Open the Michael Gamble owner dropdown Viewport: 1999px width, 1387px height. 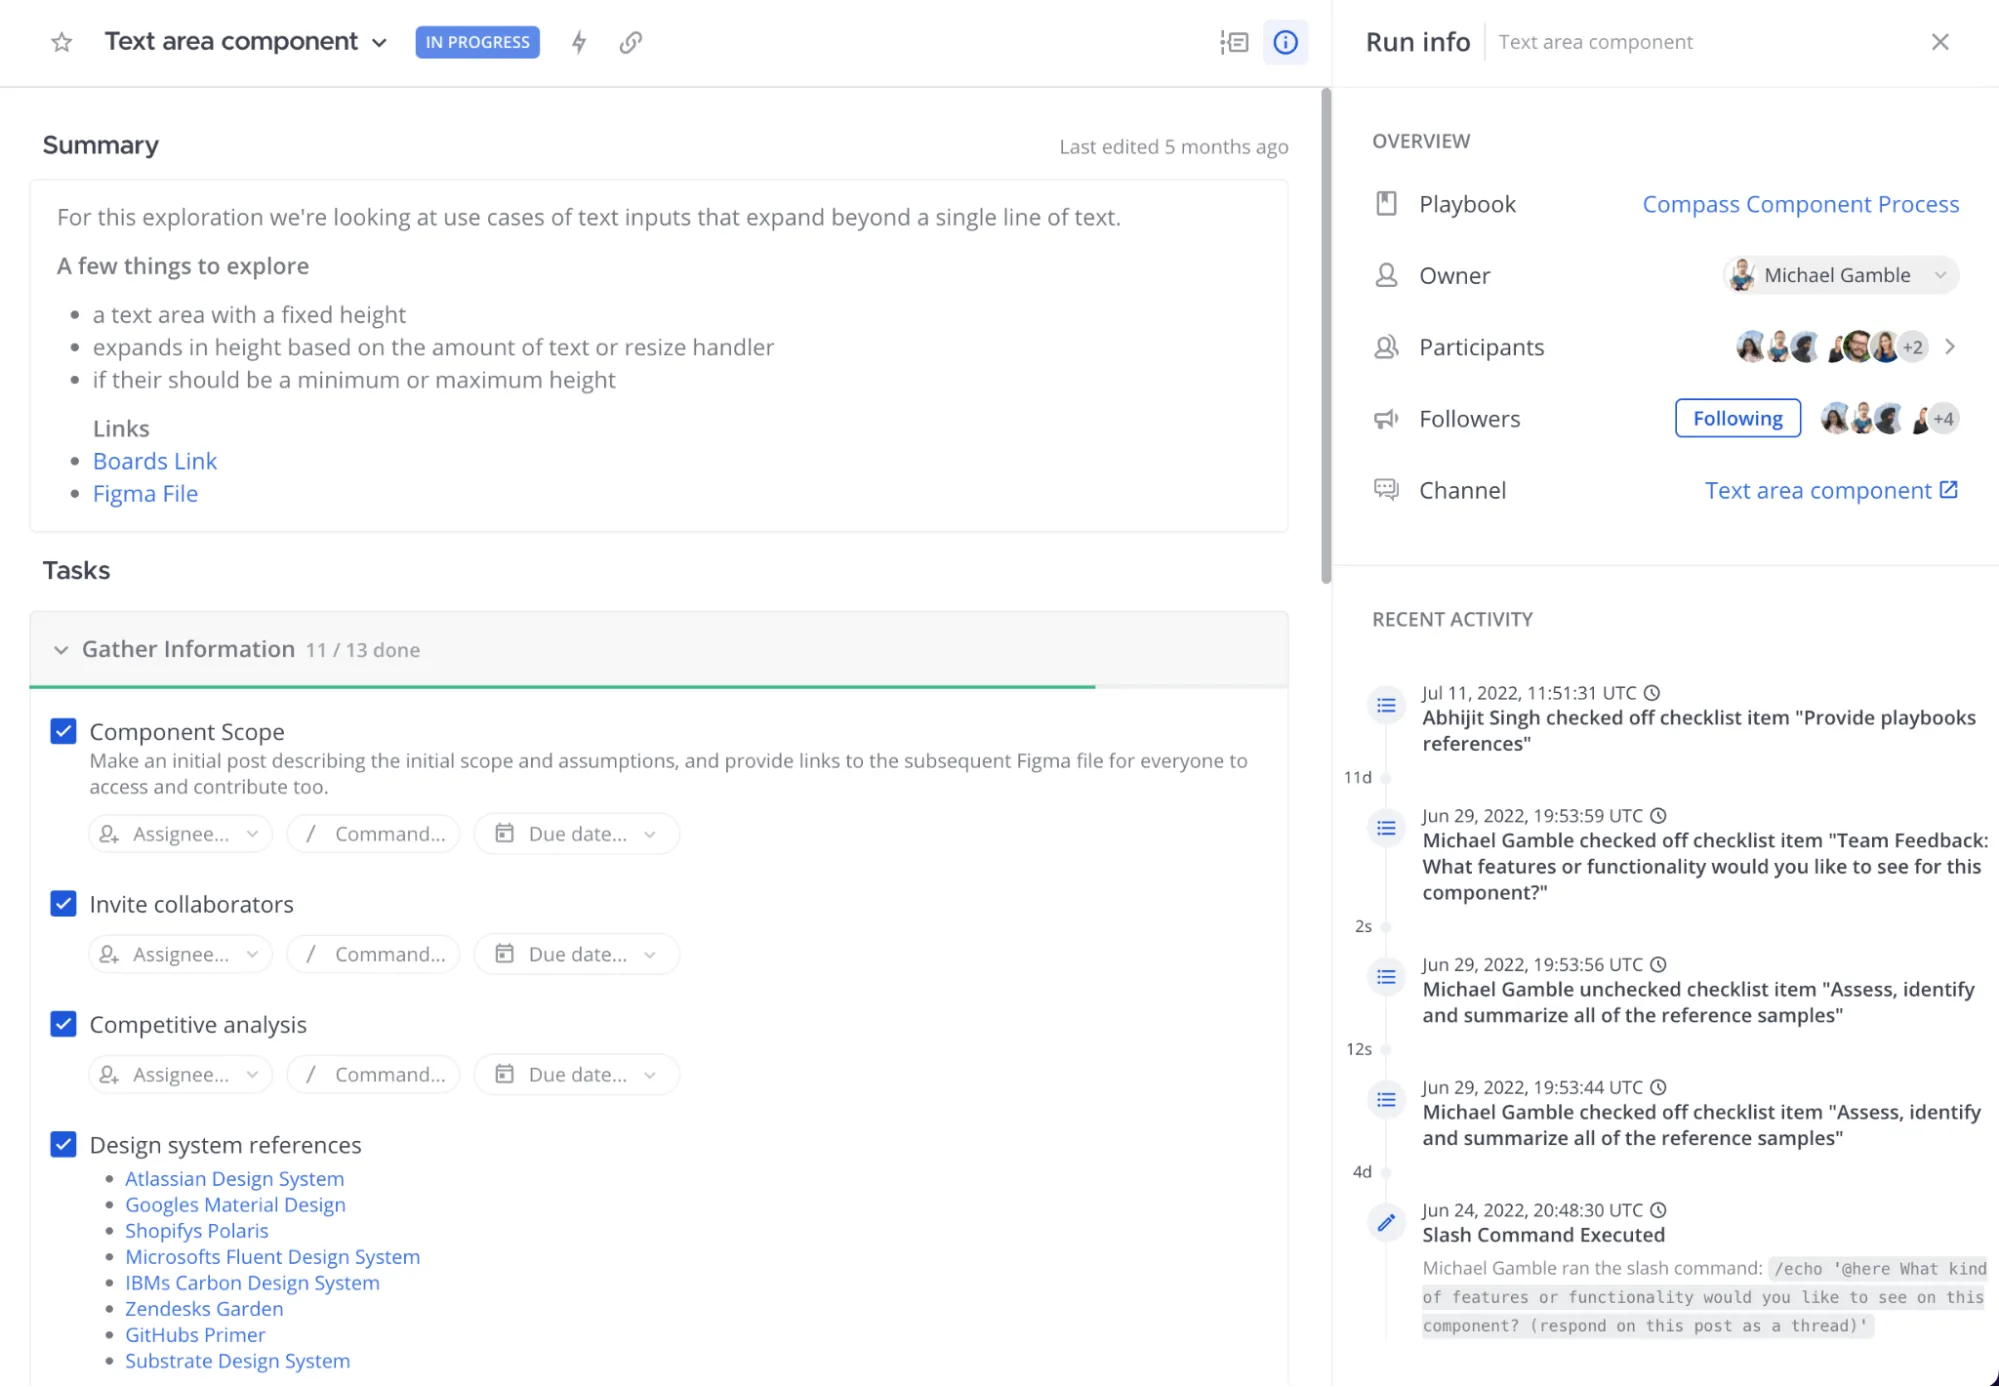coord(1840,275)
